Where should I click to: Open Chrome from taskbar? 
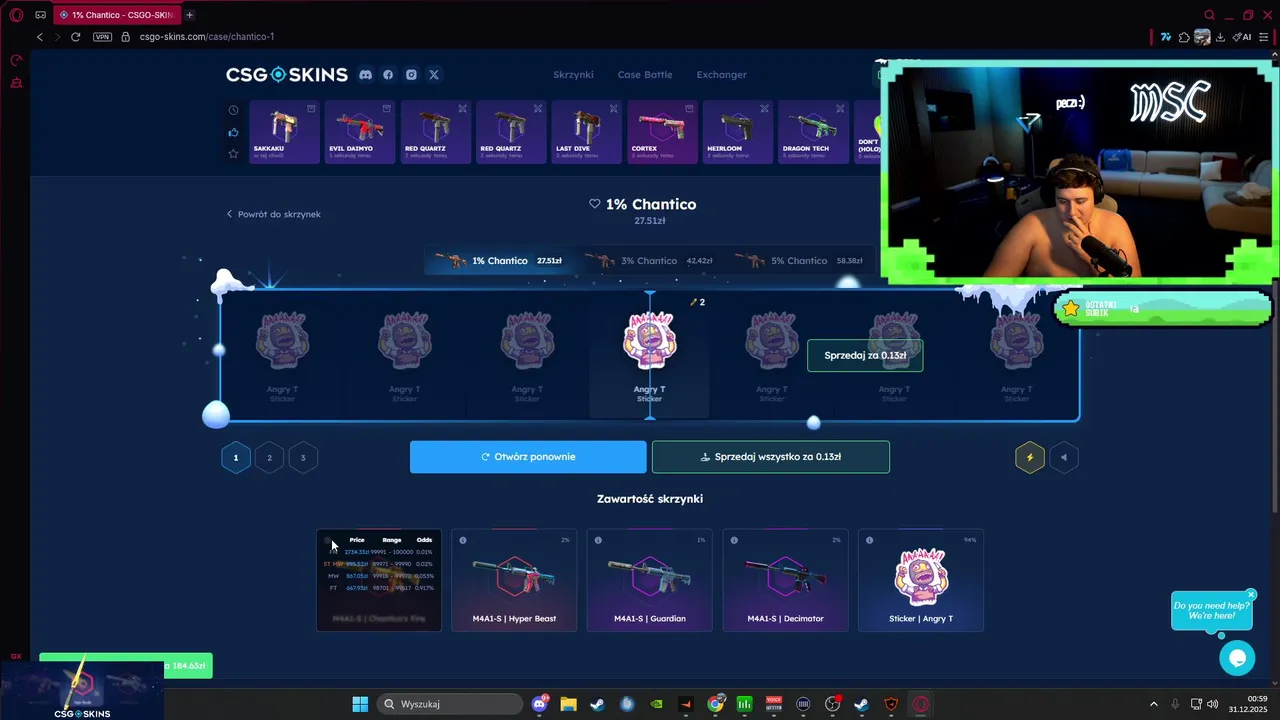point(715,704)
